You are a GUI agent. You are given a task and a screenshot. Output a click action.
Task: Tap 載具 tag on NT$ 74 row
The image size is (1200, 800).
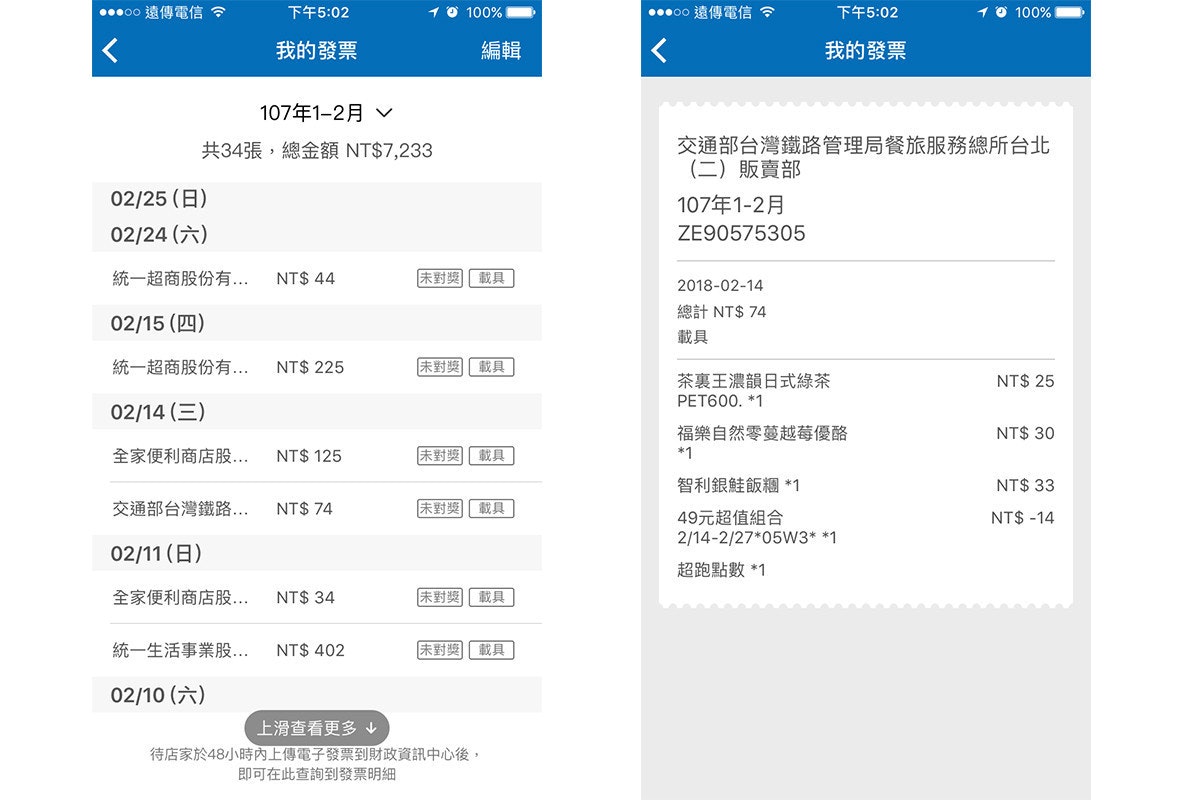point(491,509)
